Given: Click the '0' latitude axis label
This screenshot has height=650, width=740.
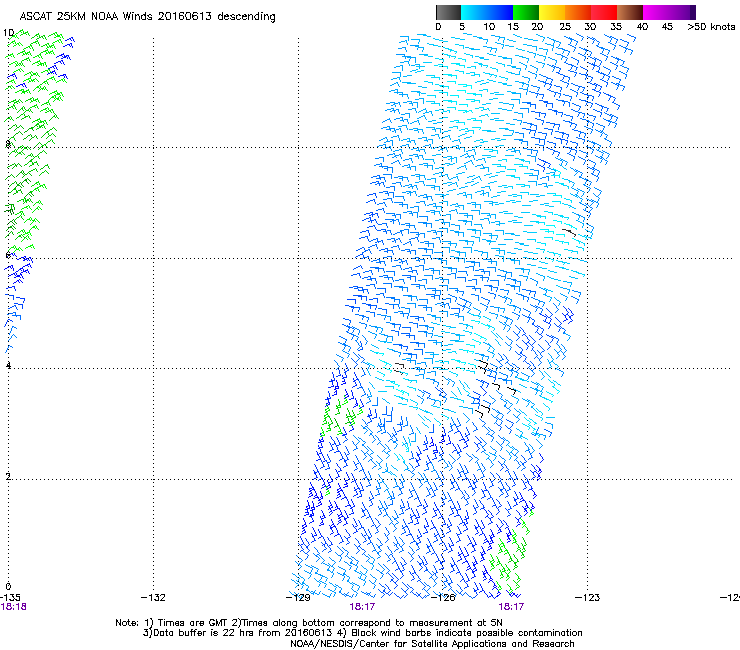Looking at the screenshot, I should [x=8, y=587].
